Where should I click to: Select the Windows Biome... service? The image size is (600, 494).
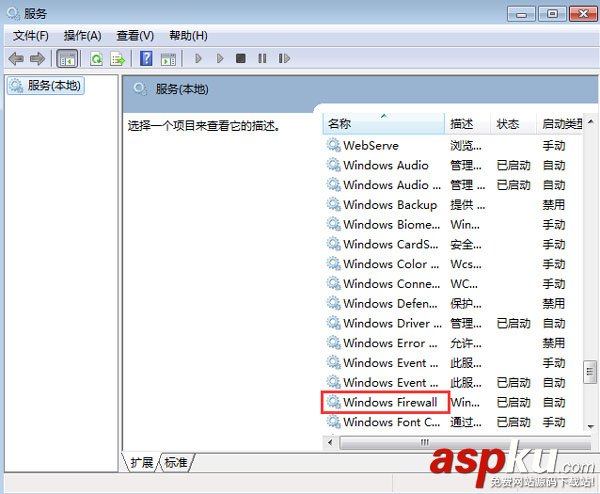coord(453,225)
